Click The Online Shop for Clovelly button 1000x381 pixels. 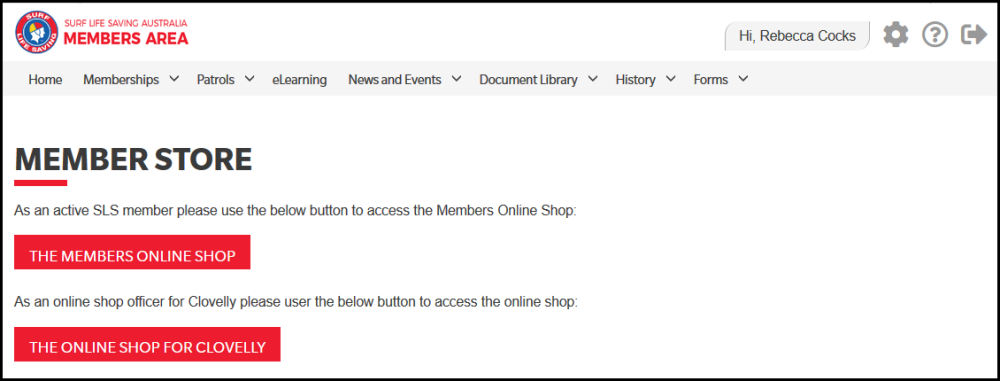point(147,345)
